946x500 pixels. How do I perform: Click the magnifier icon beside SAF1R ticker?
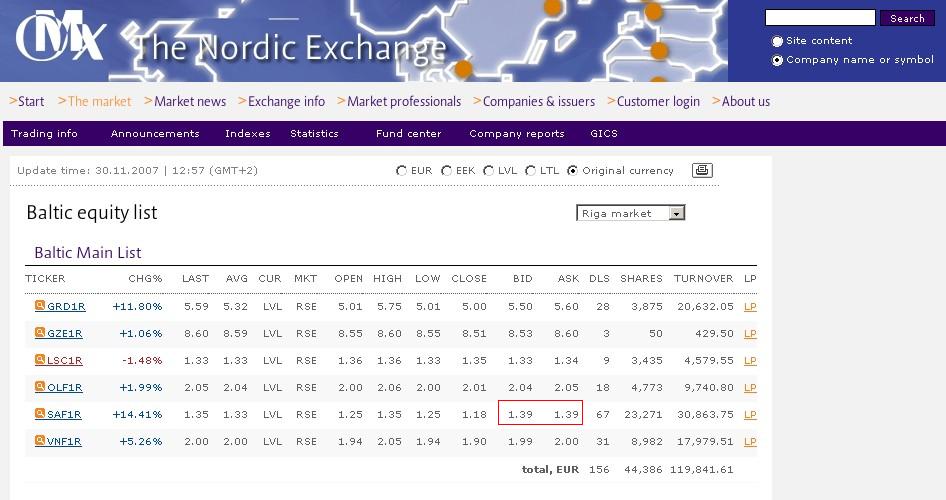[x=40, y=414]
